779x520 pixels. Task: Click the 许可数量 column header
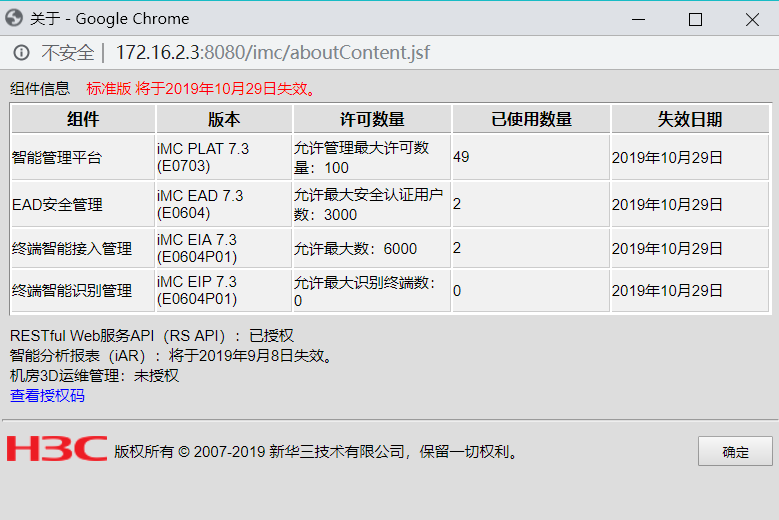372,119
